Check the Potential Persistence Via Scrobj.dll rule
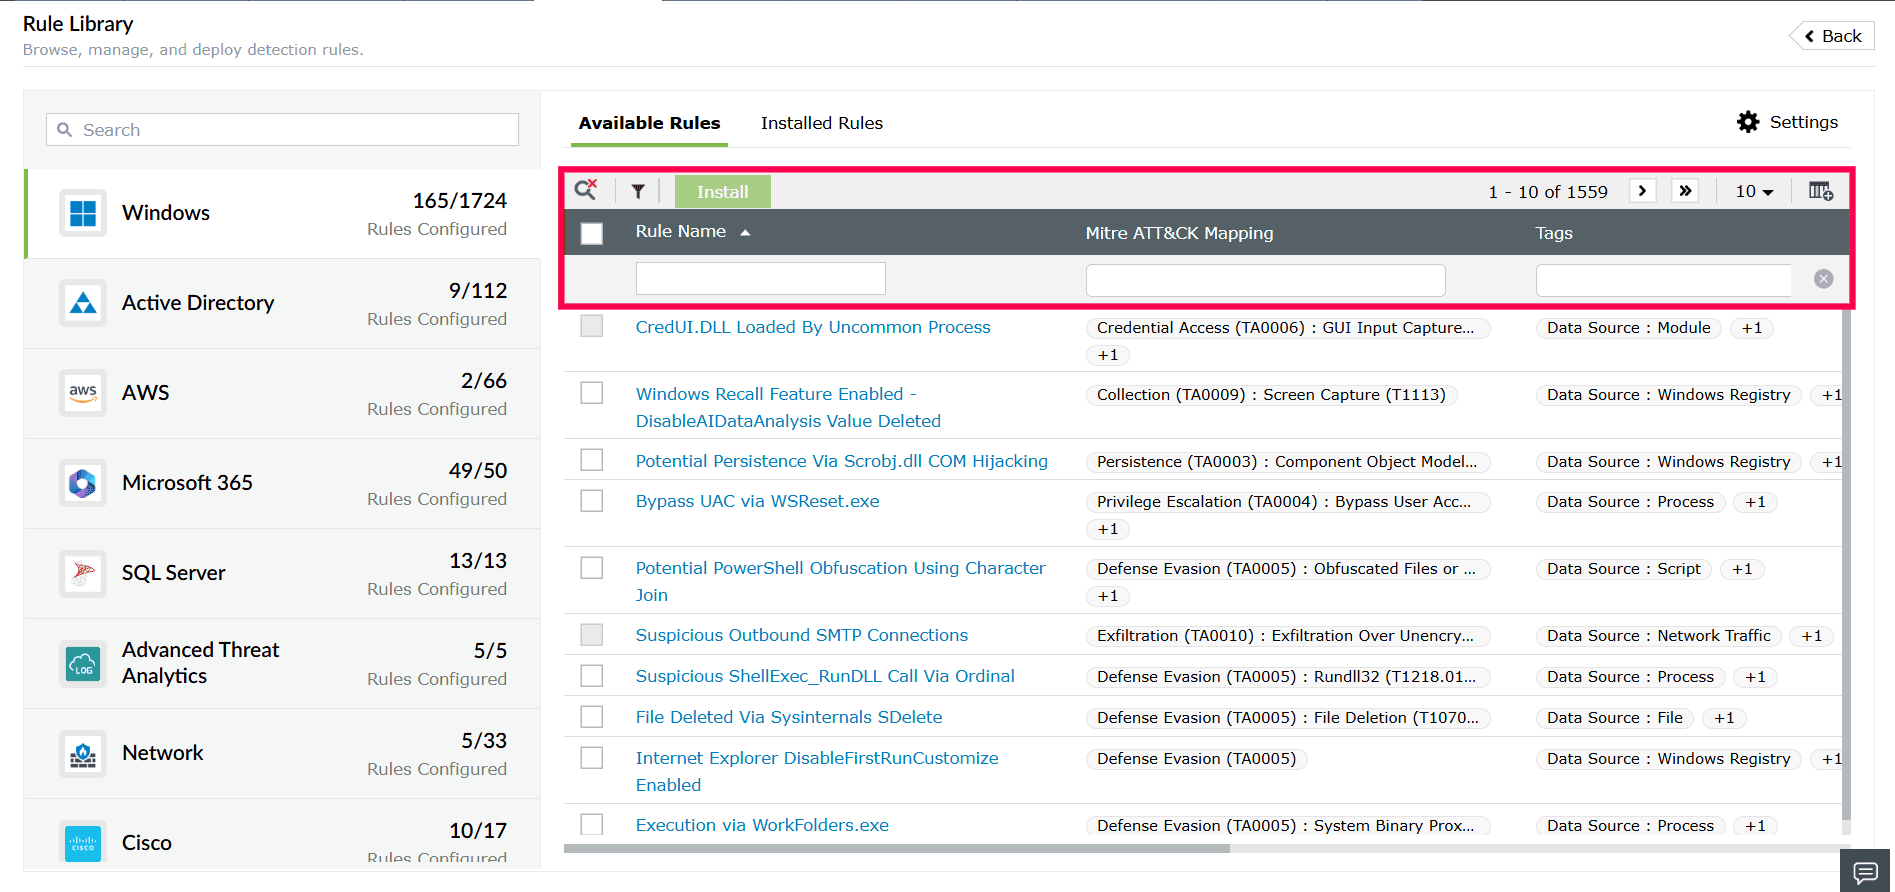Viewport: 1895px width, 892px height. click(x=592, y=460)
